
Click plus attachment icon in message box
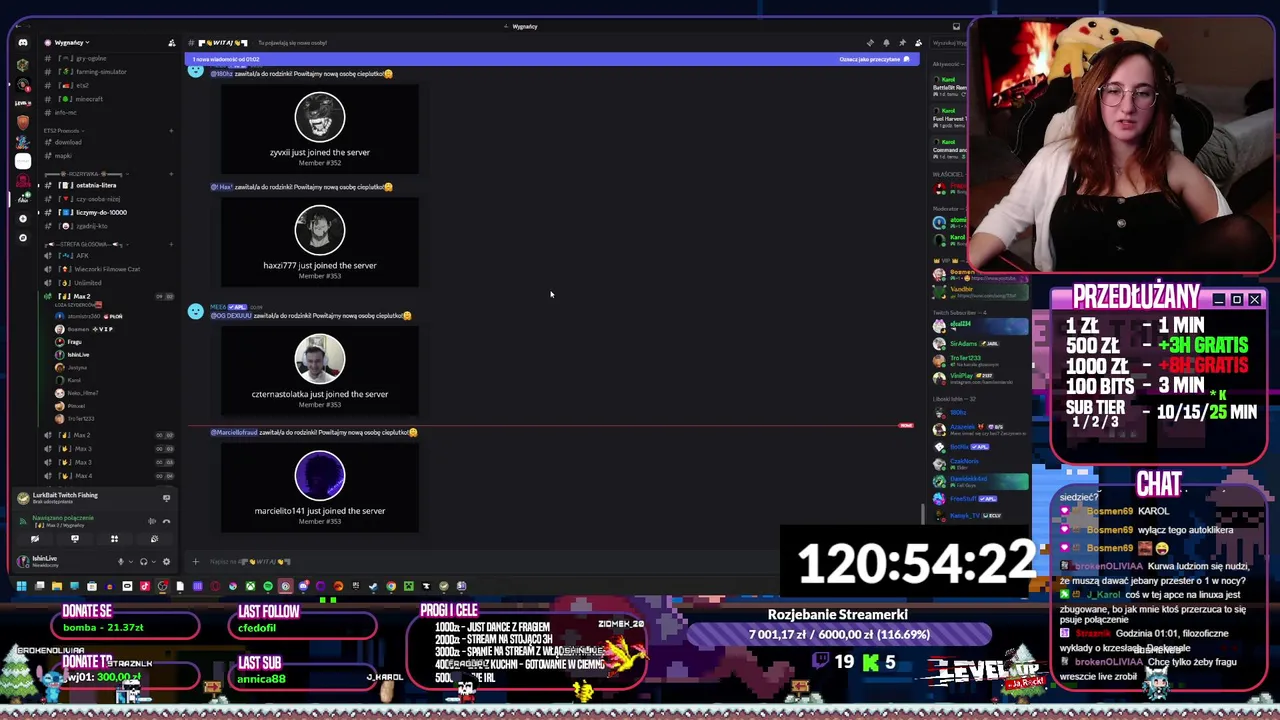tap(196, 562)
